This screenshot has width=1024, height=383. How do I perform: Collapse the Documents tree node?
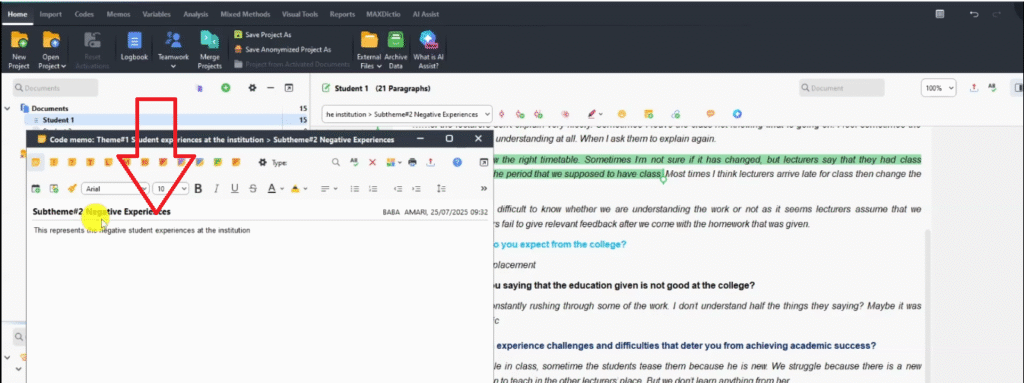pyautogui.click(x=7, y=108)
